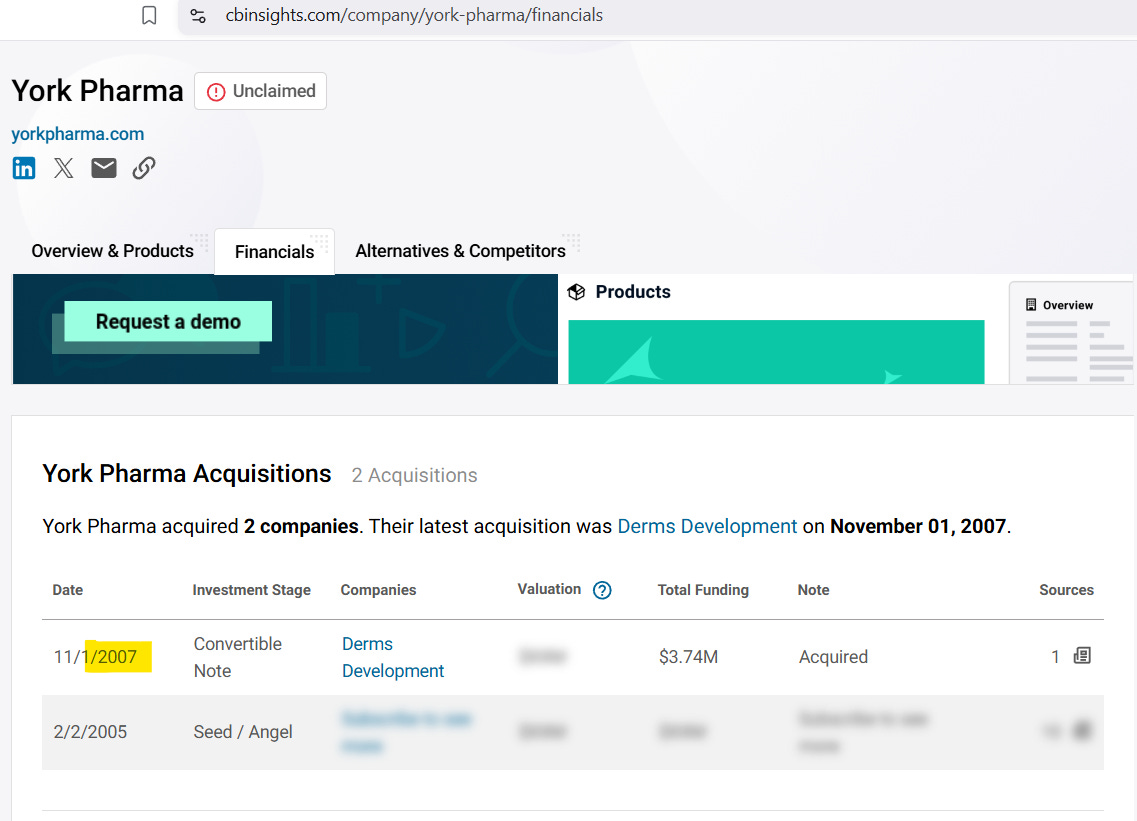Open Alternatives & Competitors tab

click(460, 251)
